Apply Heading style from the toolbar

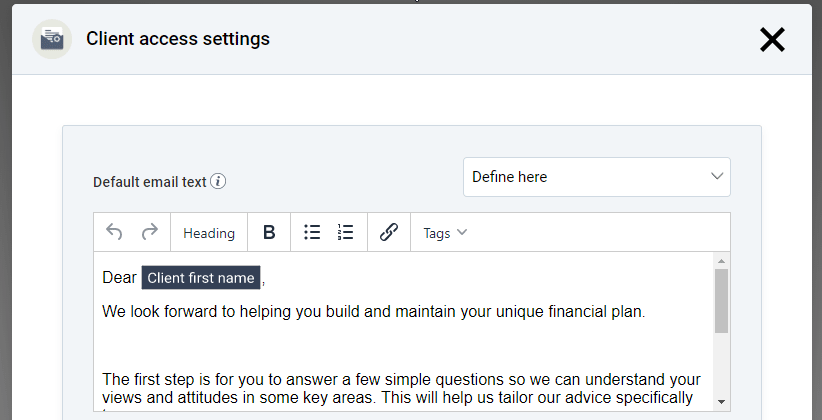[x=209, y=233]
